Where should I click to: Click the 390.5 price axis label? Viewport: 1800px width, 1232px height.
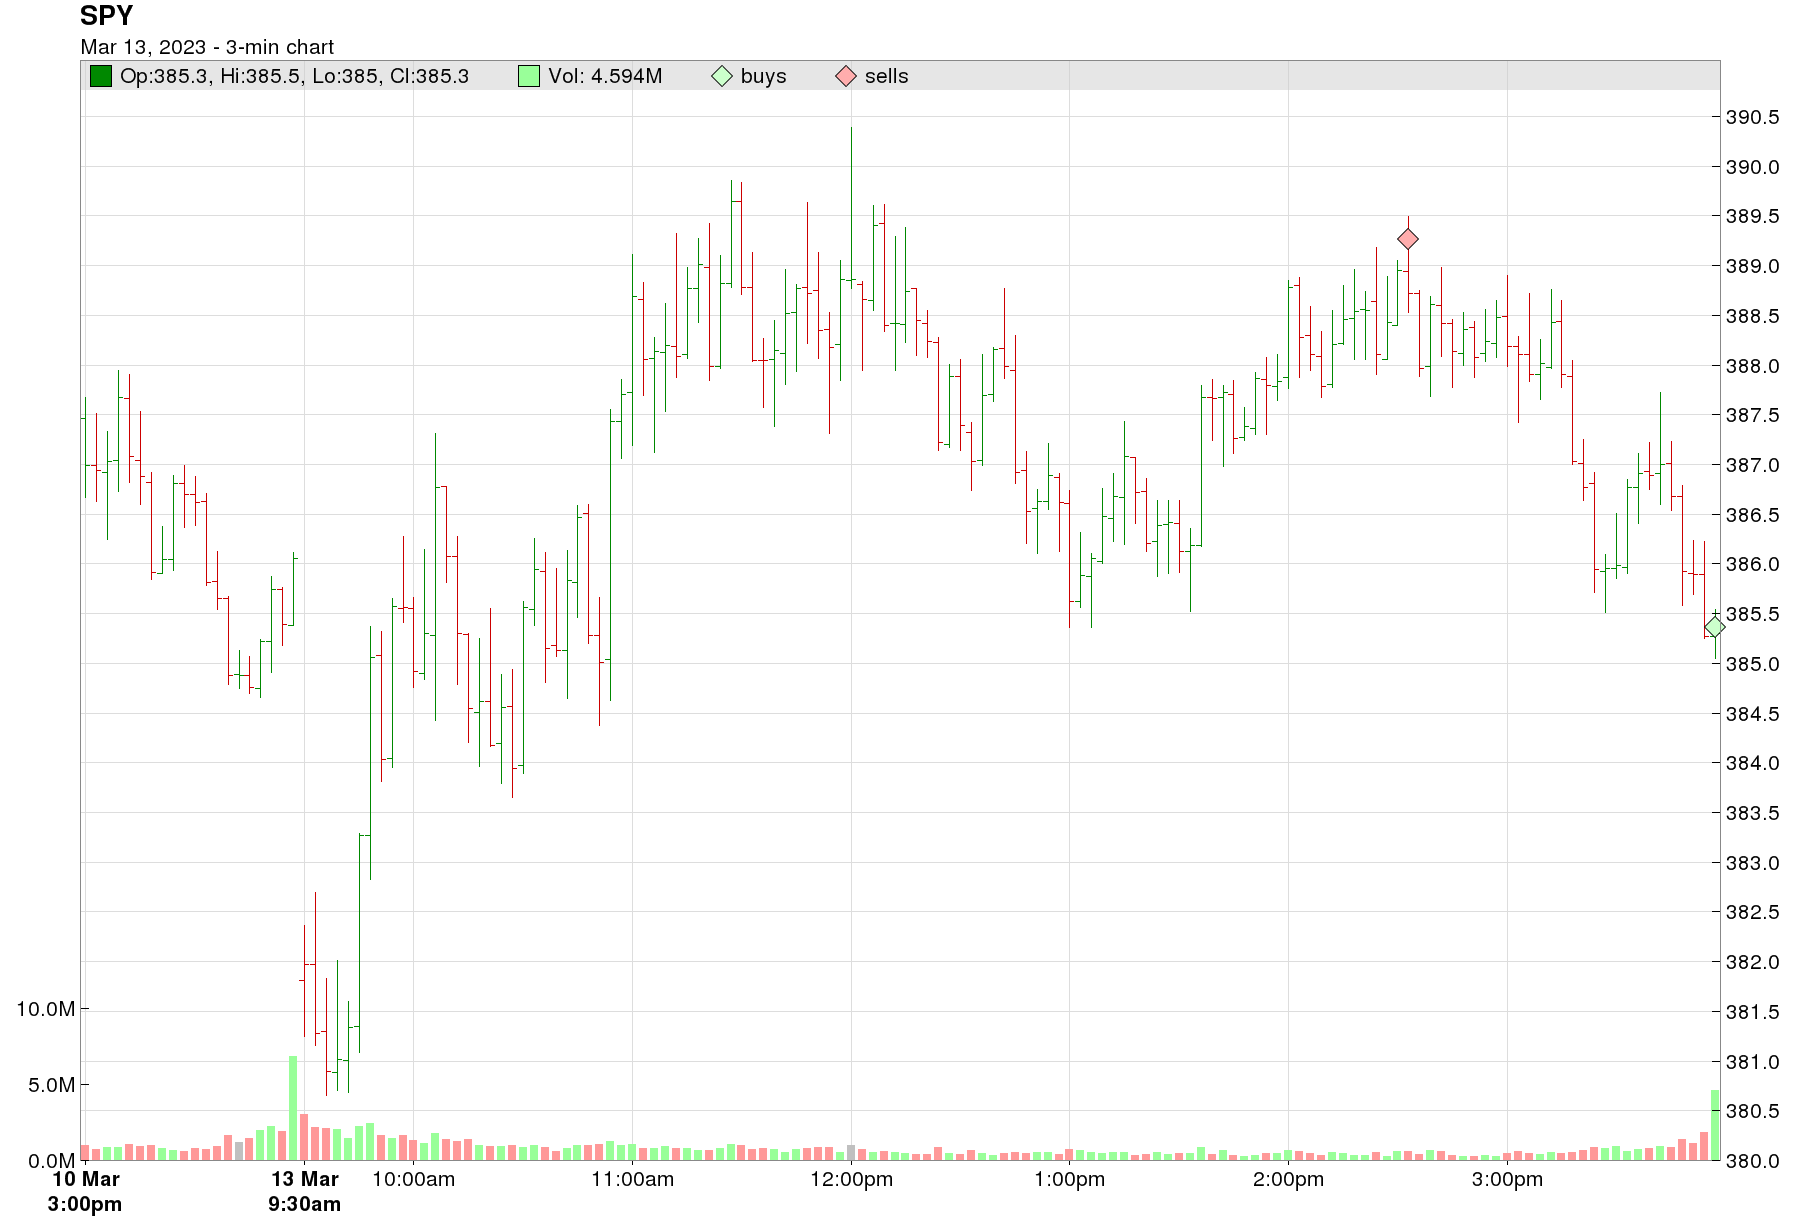tap(1753, 117)
